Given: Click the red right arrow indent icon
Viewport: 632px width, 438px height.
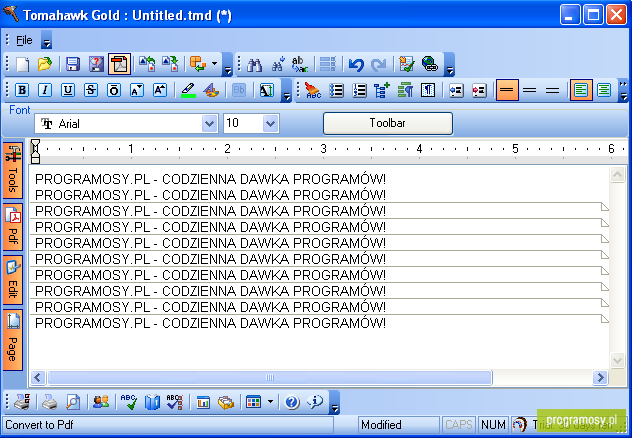Looking at the screenshot, I should (479, 90).
